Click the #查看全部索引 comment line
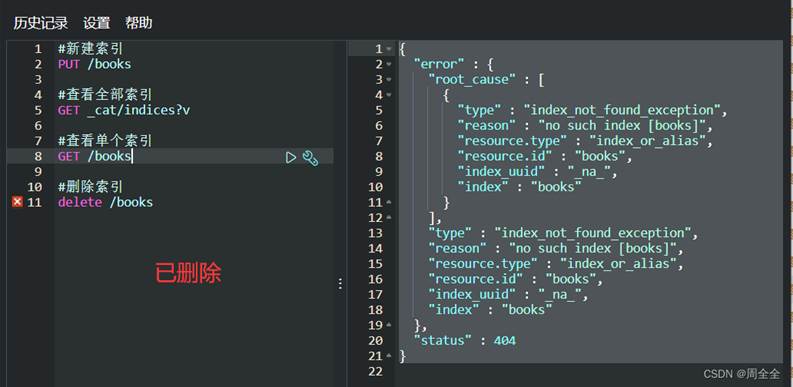The width and height of the screenshot is (793, 387). 105,95
